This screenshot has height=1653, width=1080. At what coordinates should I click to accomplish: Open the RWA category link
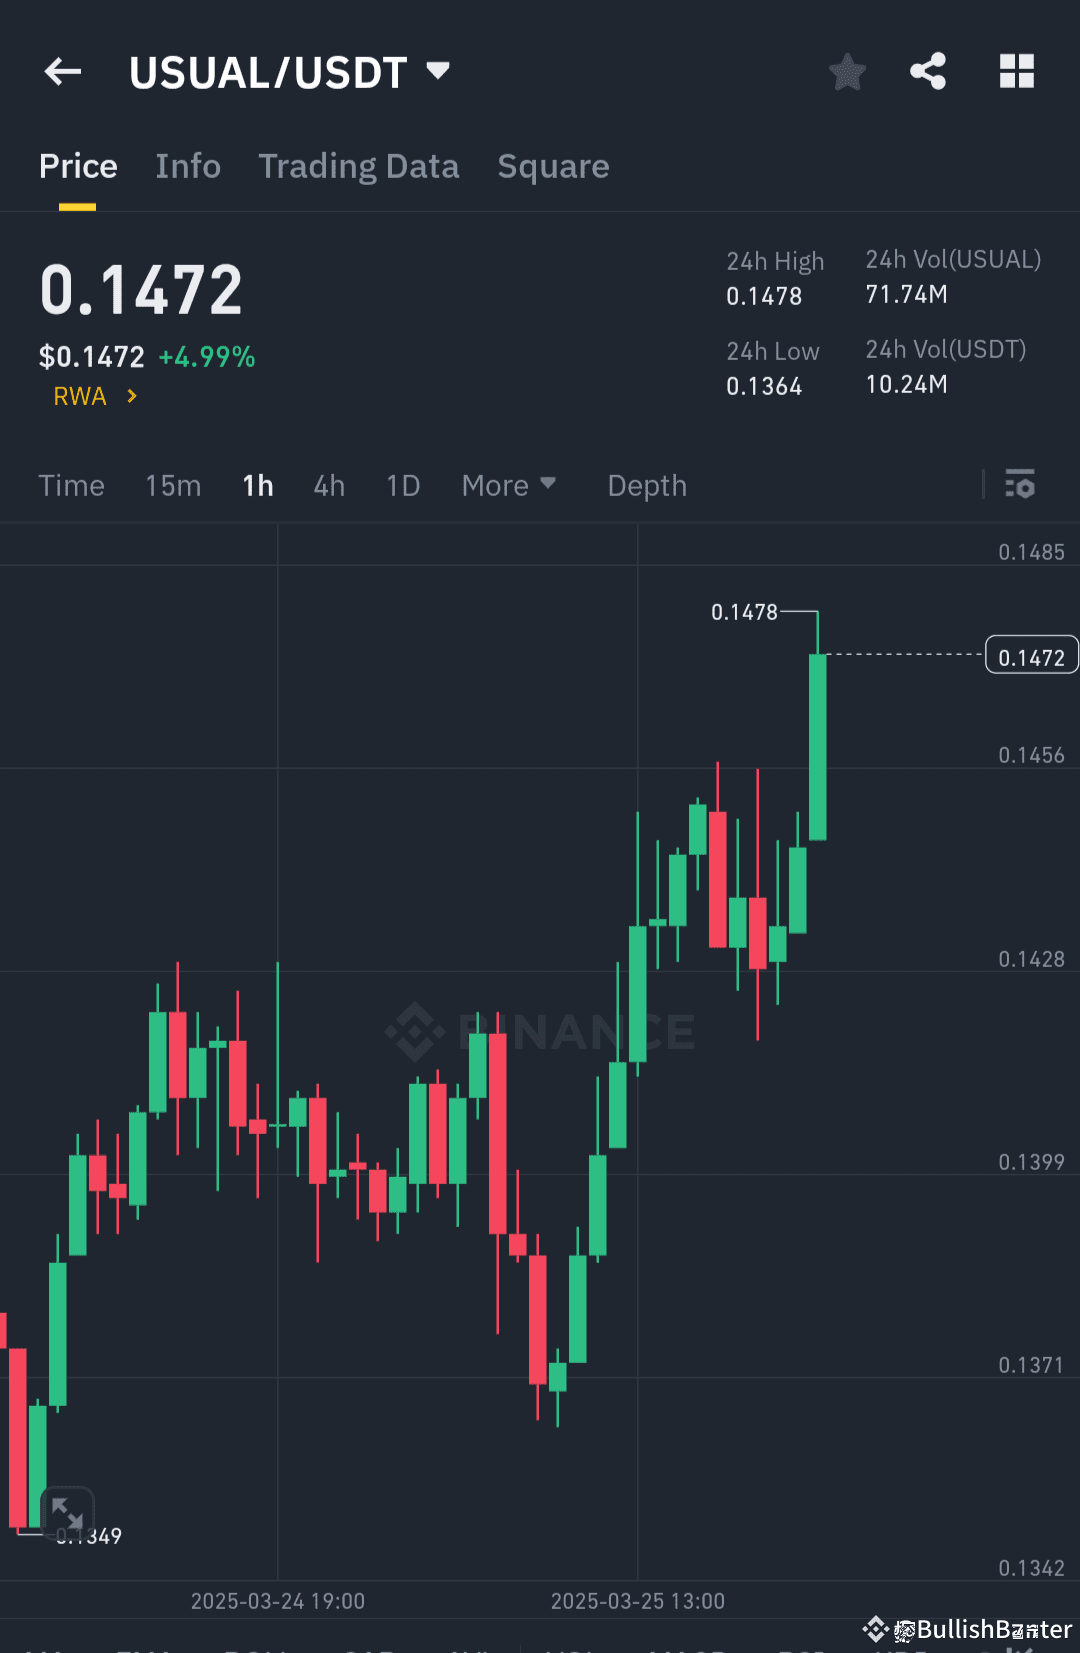[80, 396]
